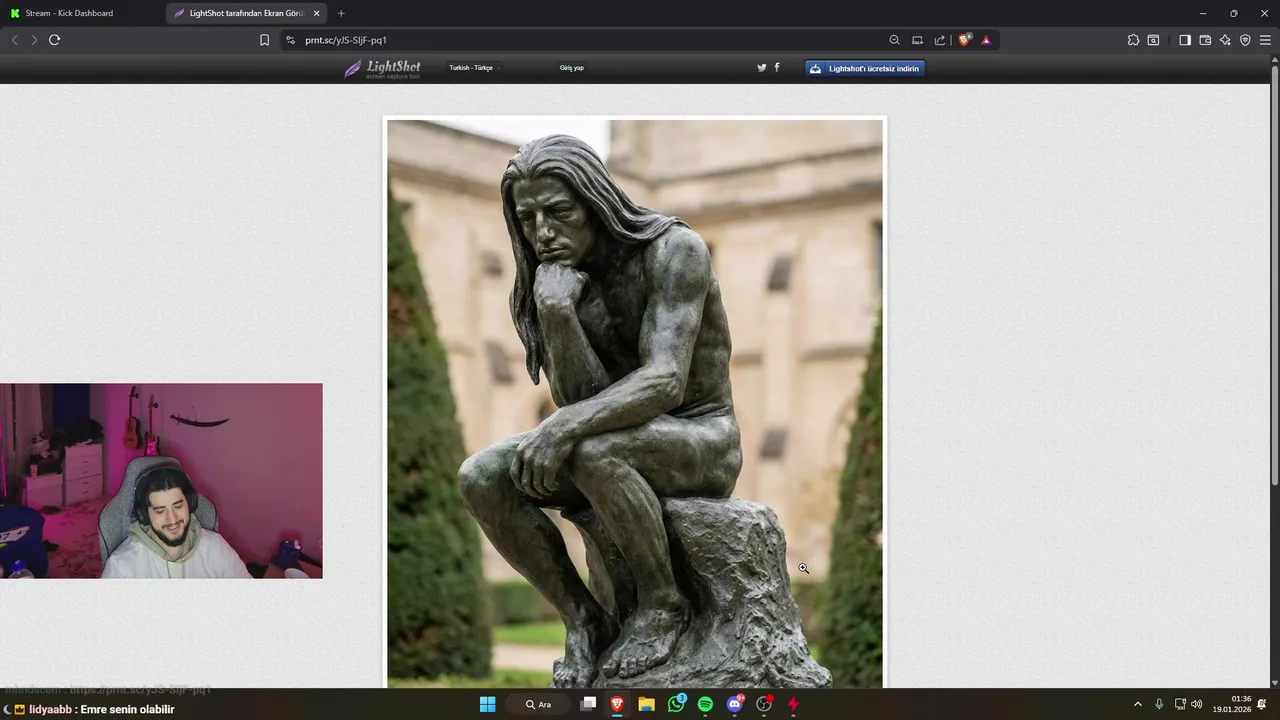Open the browser hamburger menu
The height and width of the screenshot is (720, 1280).
pos(1265,40)
